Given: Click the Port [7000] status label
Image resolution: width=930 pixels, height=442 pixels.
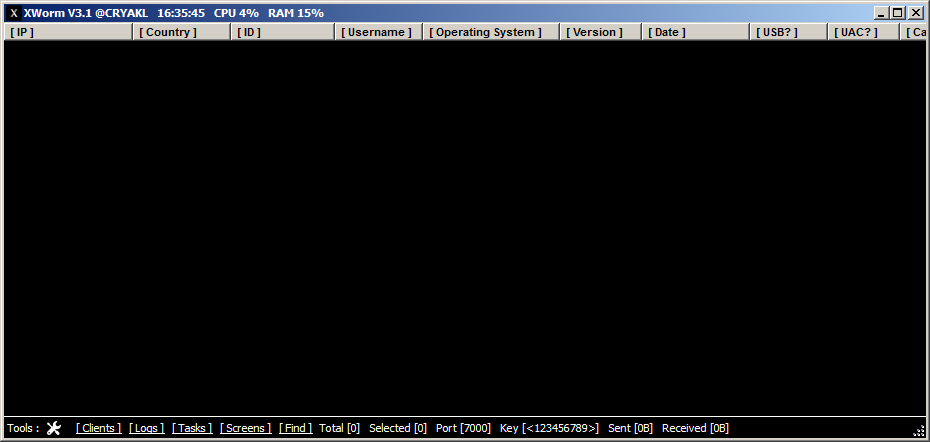Looking at the screenshot, I should tap(463, 428).
